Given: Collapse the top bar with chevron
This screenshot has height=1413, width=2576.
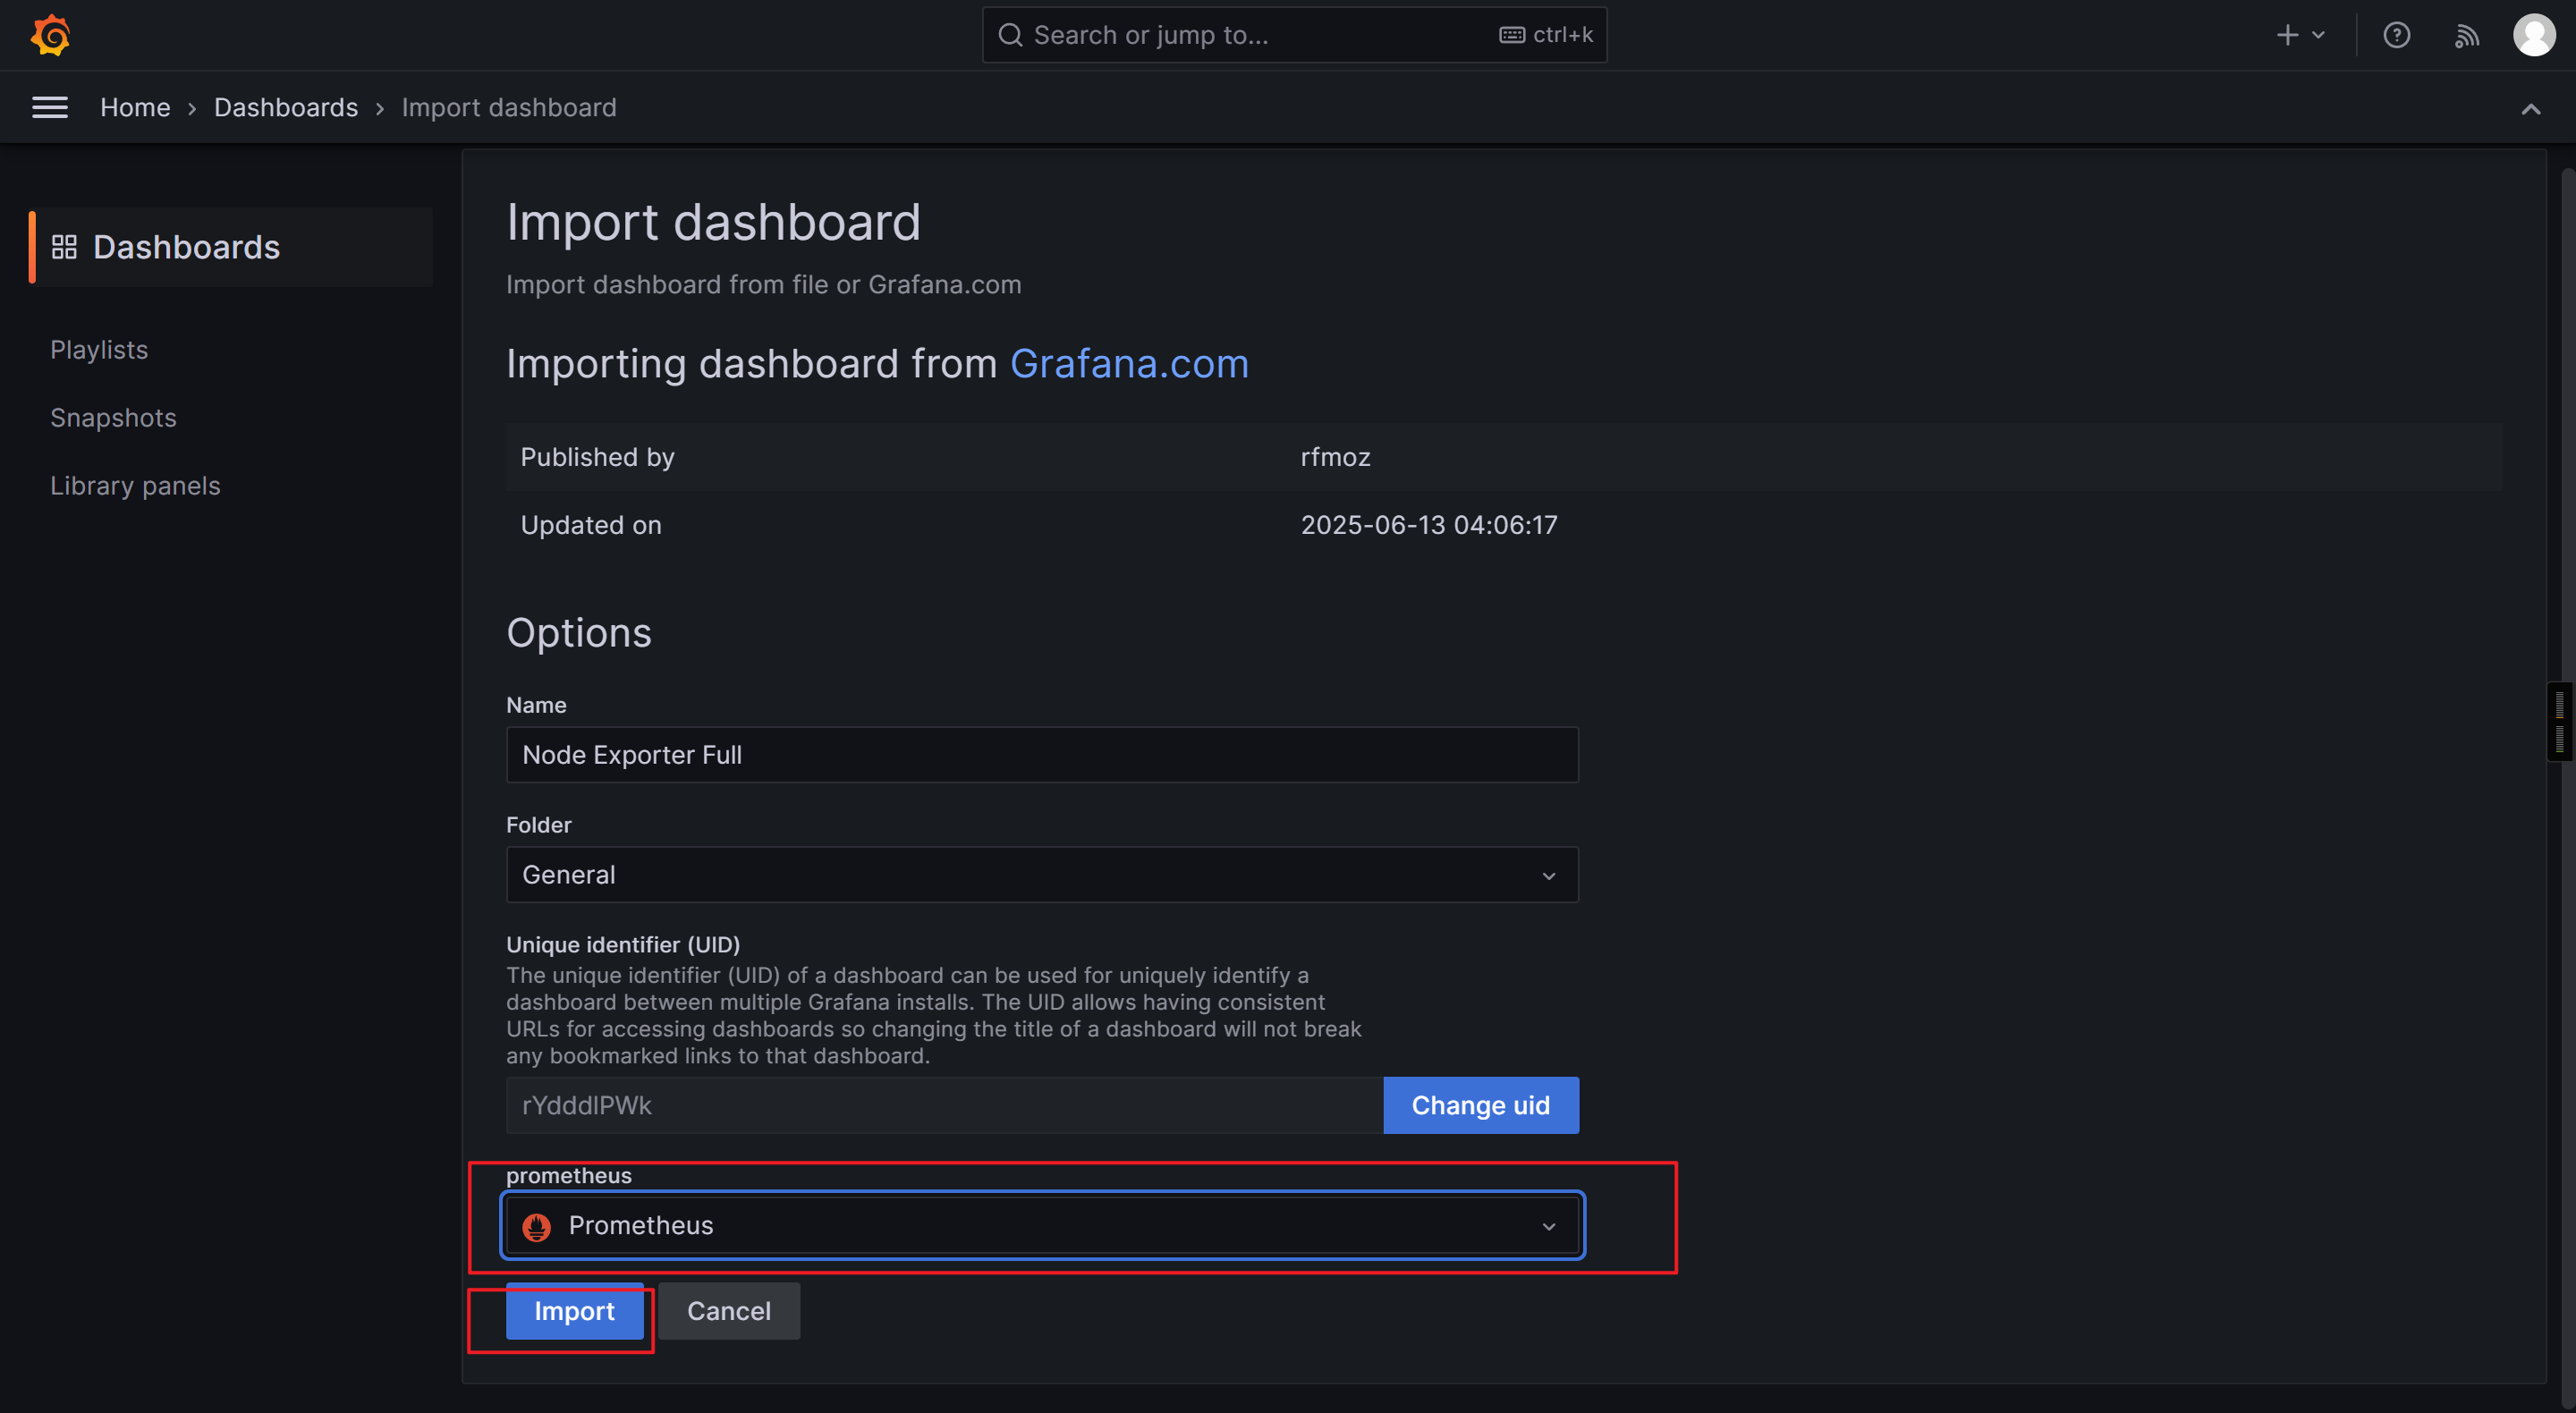Looking at the screenshot, I should [2530, 109].
